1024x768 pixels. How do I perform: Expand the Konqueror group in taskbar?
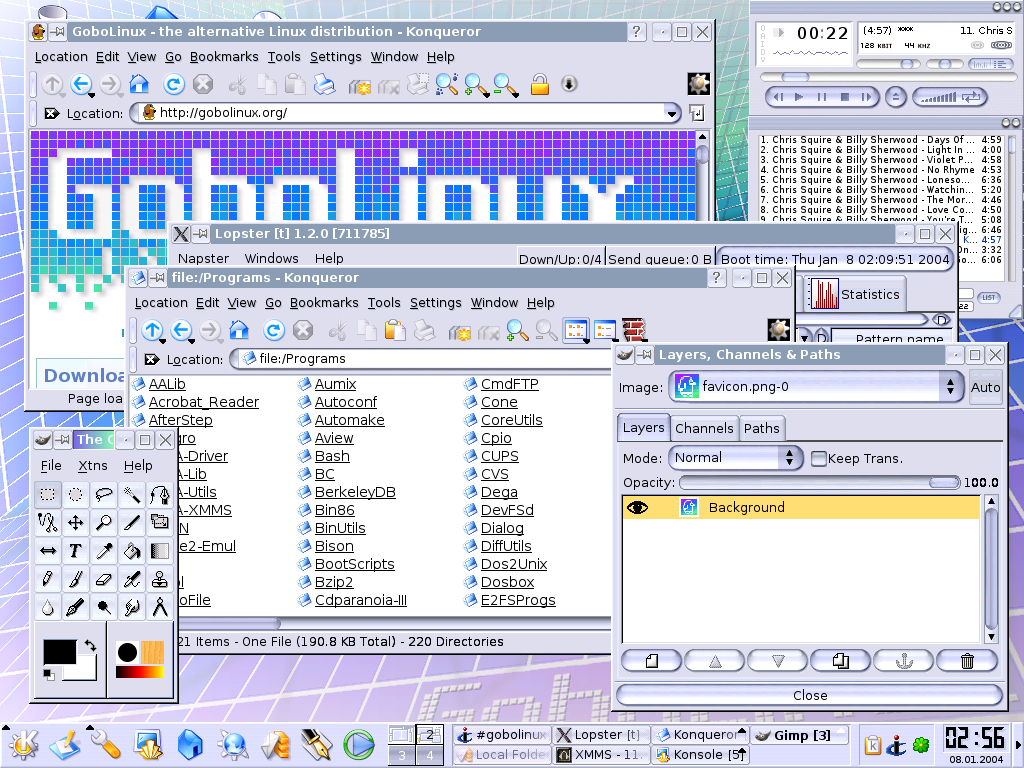[x=741, y=731]
